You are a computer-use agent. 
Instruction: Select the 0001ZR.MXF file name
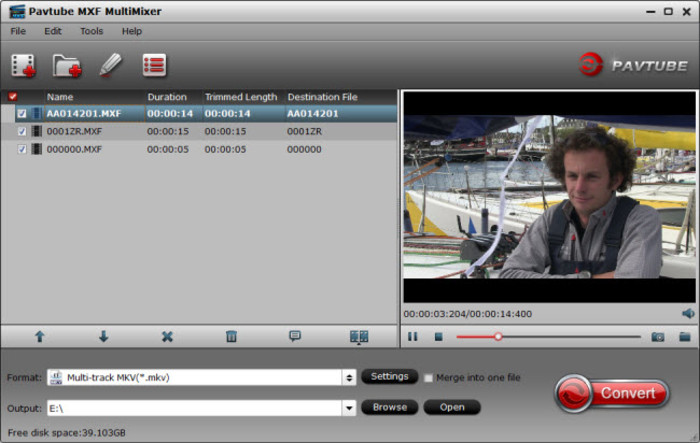click(x=74, y=131)
